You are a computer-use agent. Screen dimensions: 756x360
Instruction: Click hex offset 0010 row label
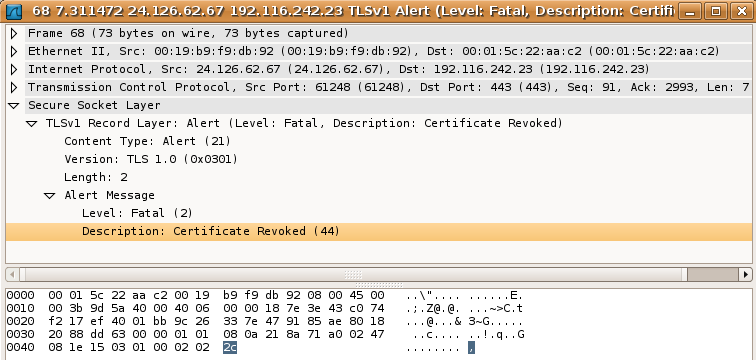click(20, 308)
